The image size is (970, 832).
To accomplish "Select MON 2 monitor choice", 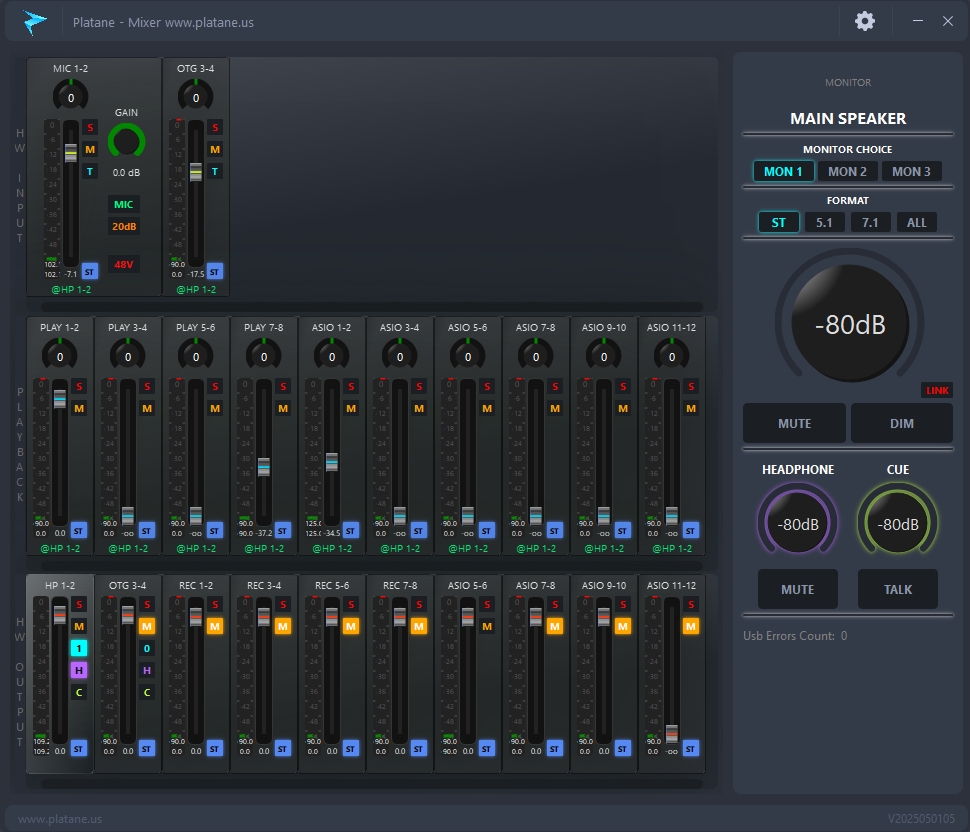I will (x=847, y=171).
